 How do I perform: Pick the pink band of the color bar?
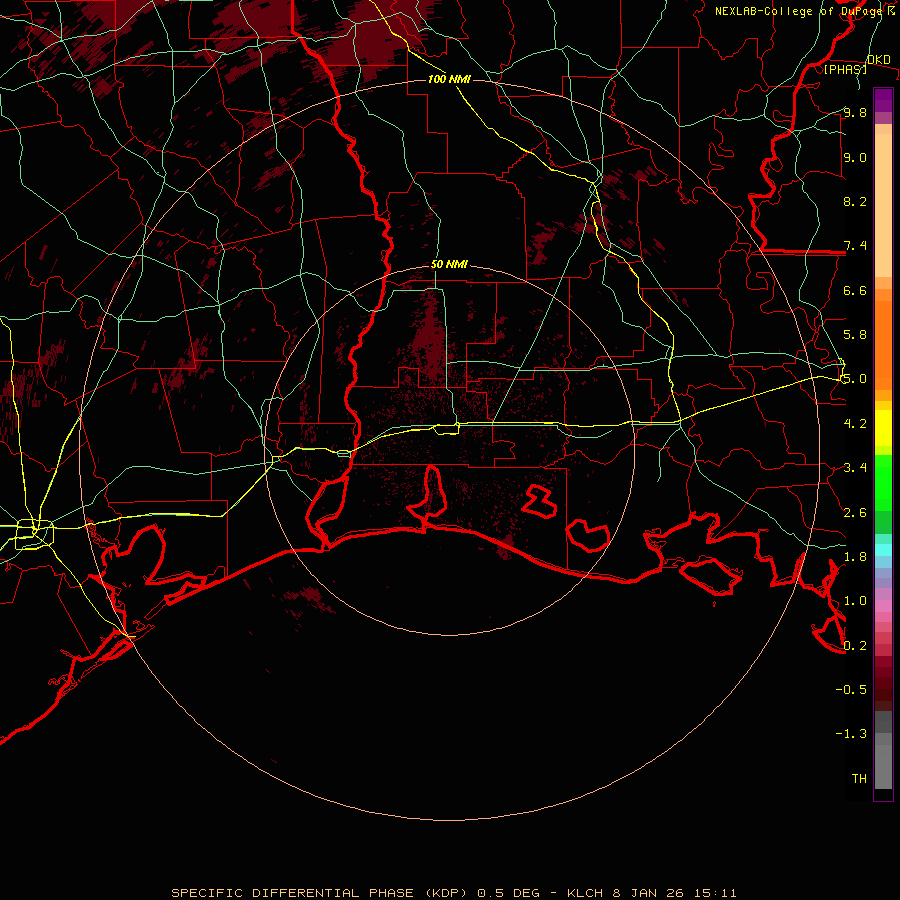click(x=883, y=606)
